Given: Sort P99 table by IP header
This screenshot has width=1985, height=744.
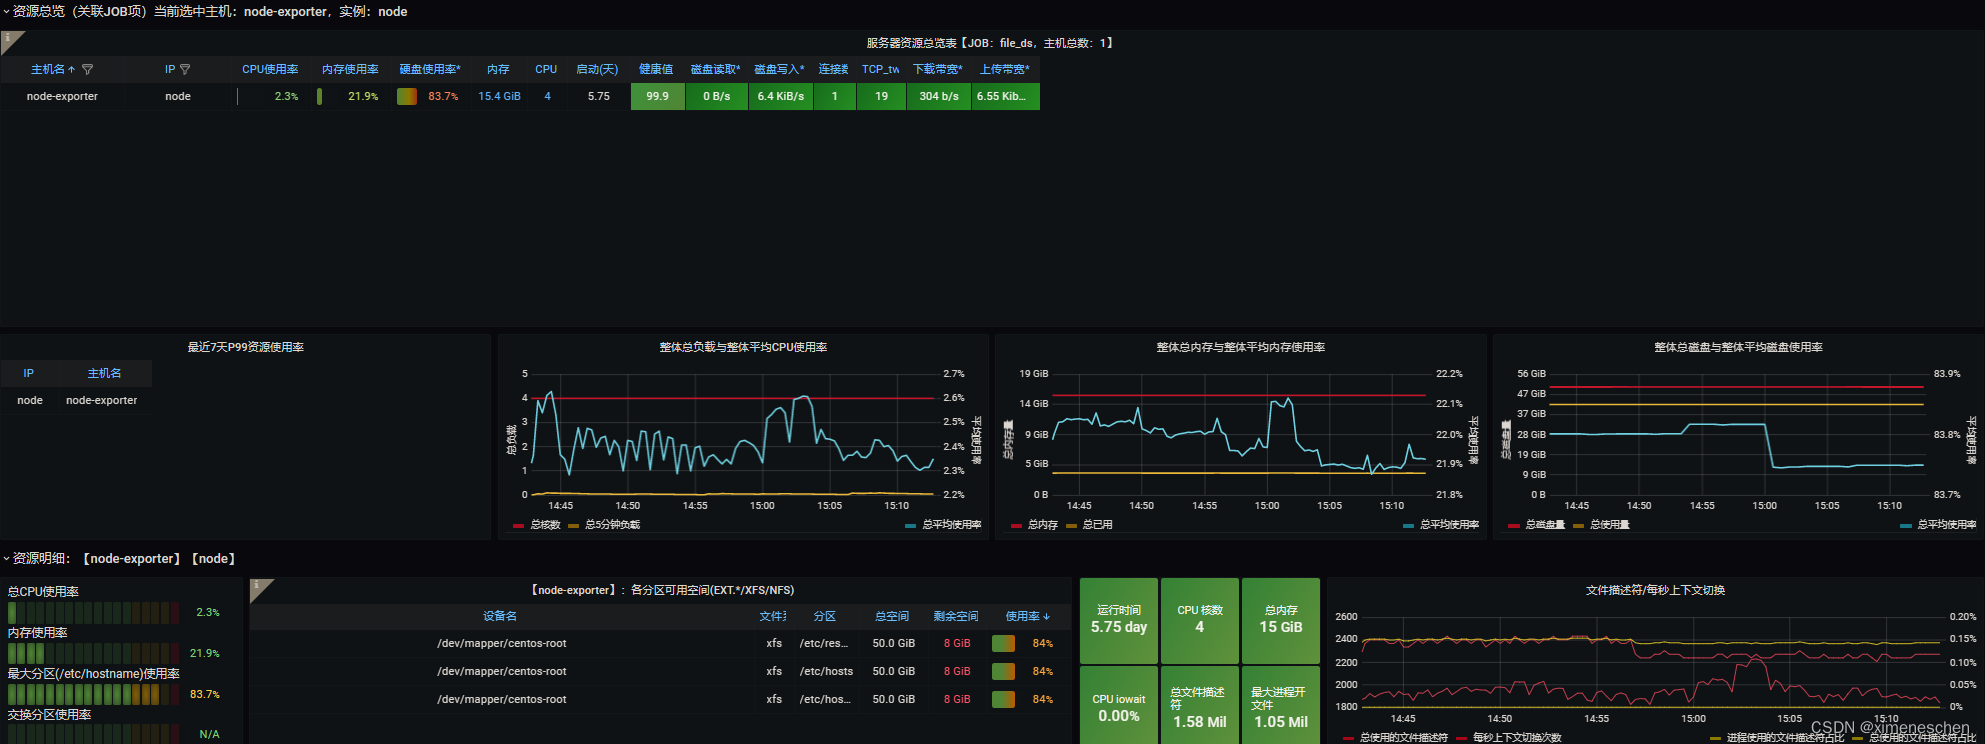Looking at the screenshot, I should (29, 373).
